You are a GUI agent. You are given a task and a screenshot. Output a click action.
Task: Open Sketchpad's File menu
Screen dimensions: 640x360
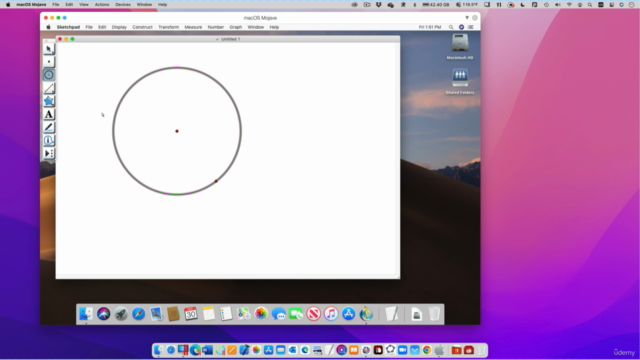tap(89, 27)
